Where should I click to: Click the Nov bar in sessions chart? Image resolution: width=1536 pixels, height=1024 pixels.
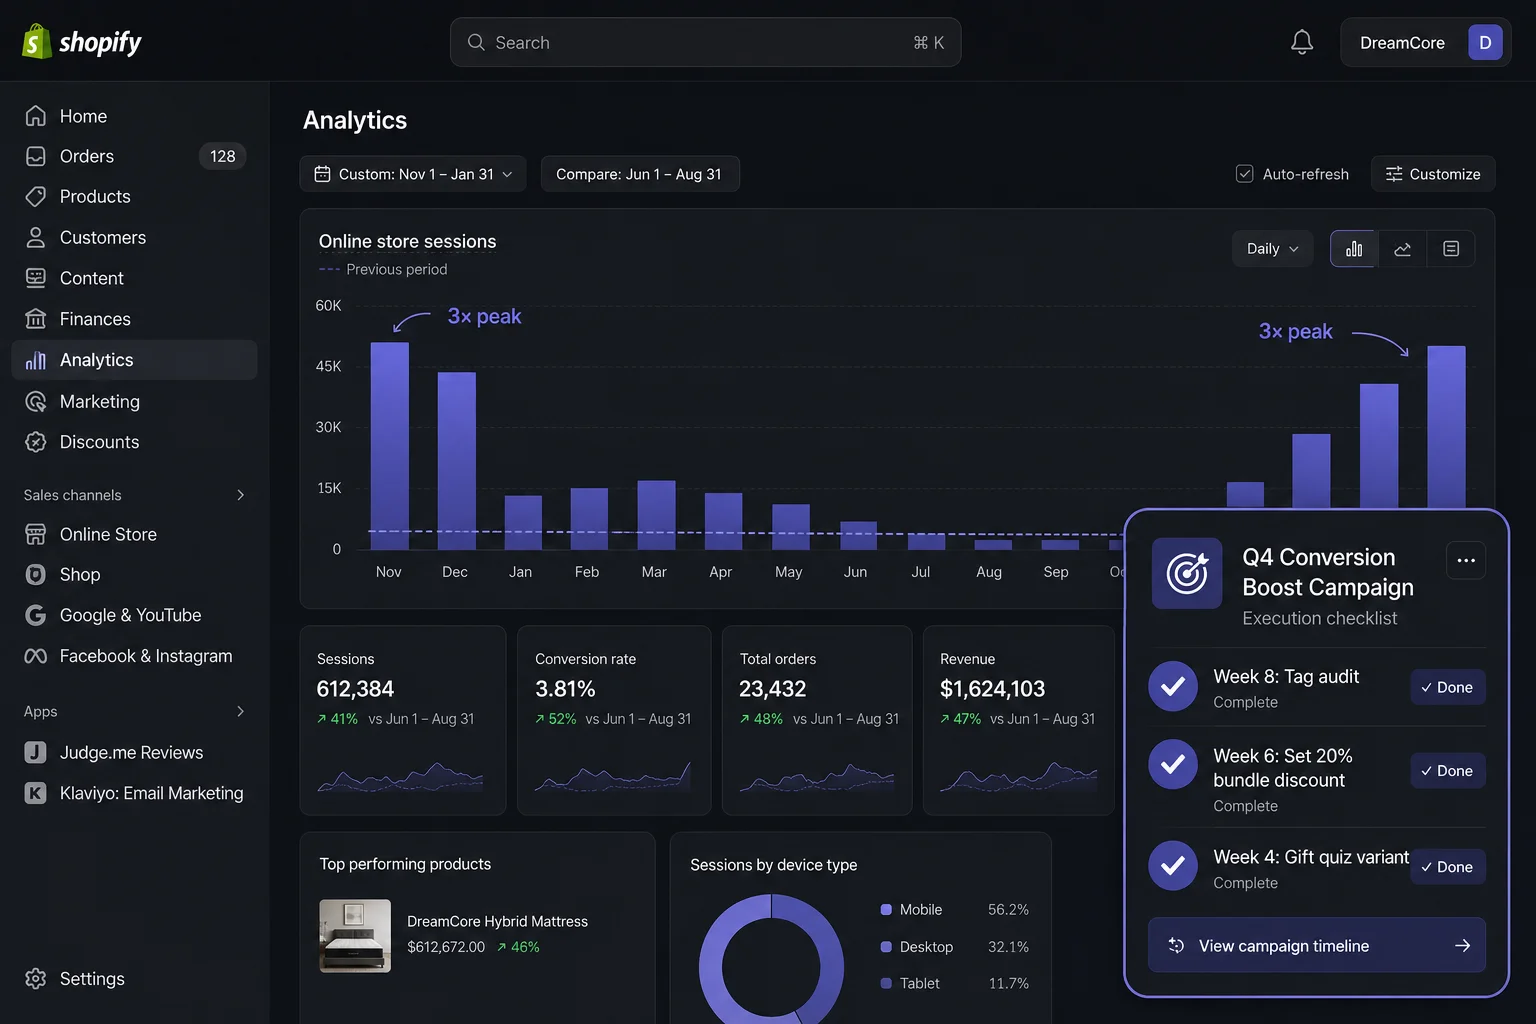pos(389,446)
